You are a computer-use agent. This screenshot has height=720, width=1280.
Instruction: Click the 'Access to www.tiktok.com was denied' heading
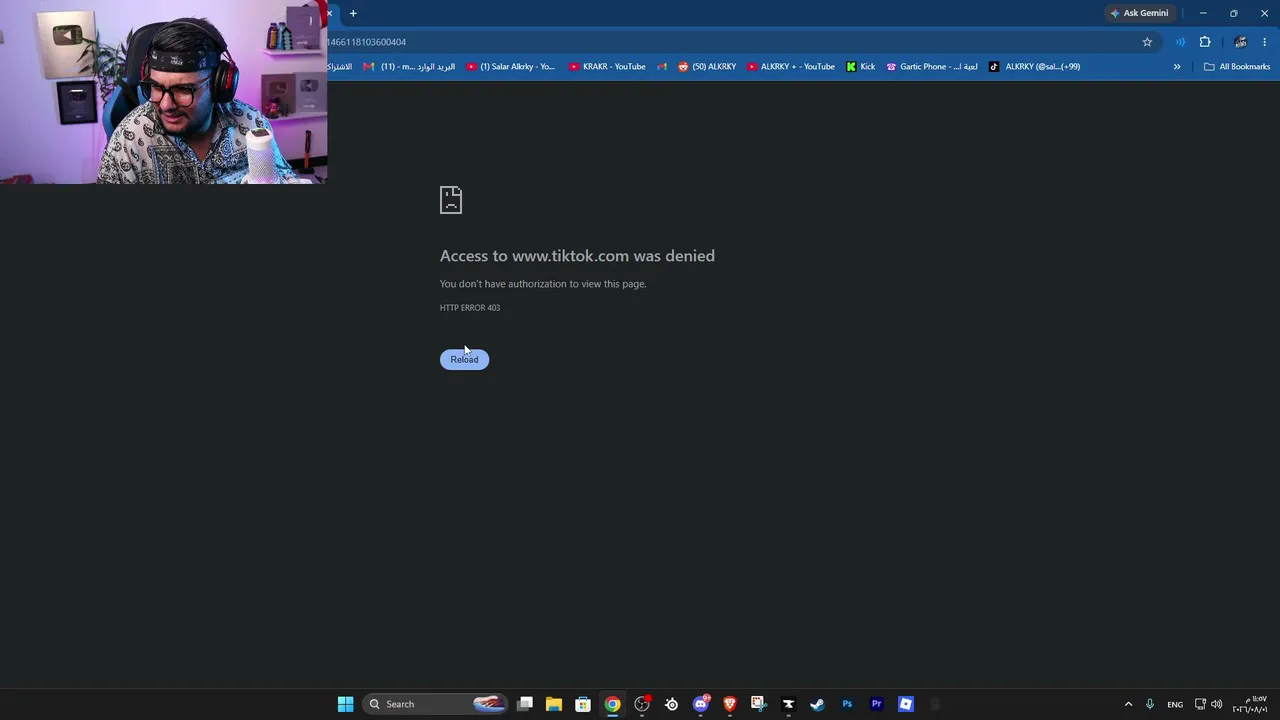coord(577,256)
